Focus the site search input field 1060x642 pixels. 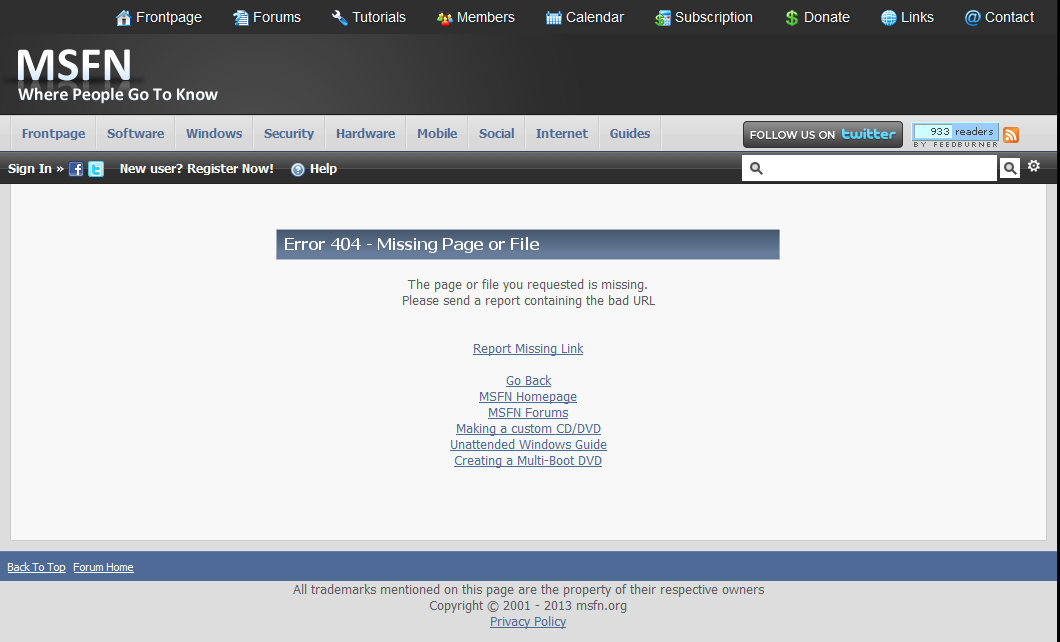click(869, 168)
